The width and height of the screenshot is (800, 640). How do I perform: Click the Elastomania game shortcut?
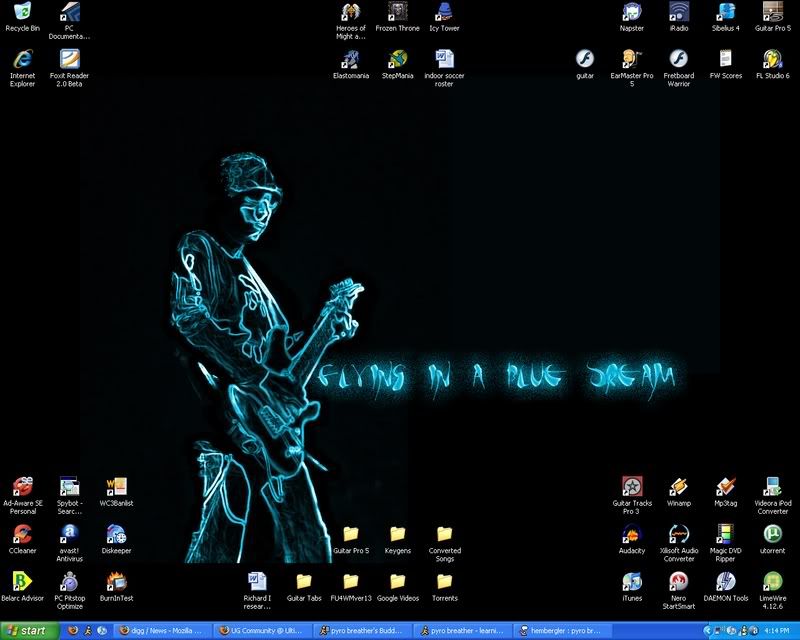coord(351,59)
